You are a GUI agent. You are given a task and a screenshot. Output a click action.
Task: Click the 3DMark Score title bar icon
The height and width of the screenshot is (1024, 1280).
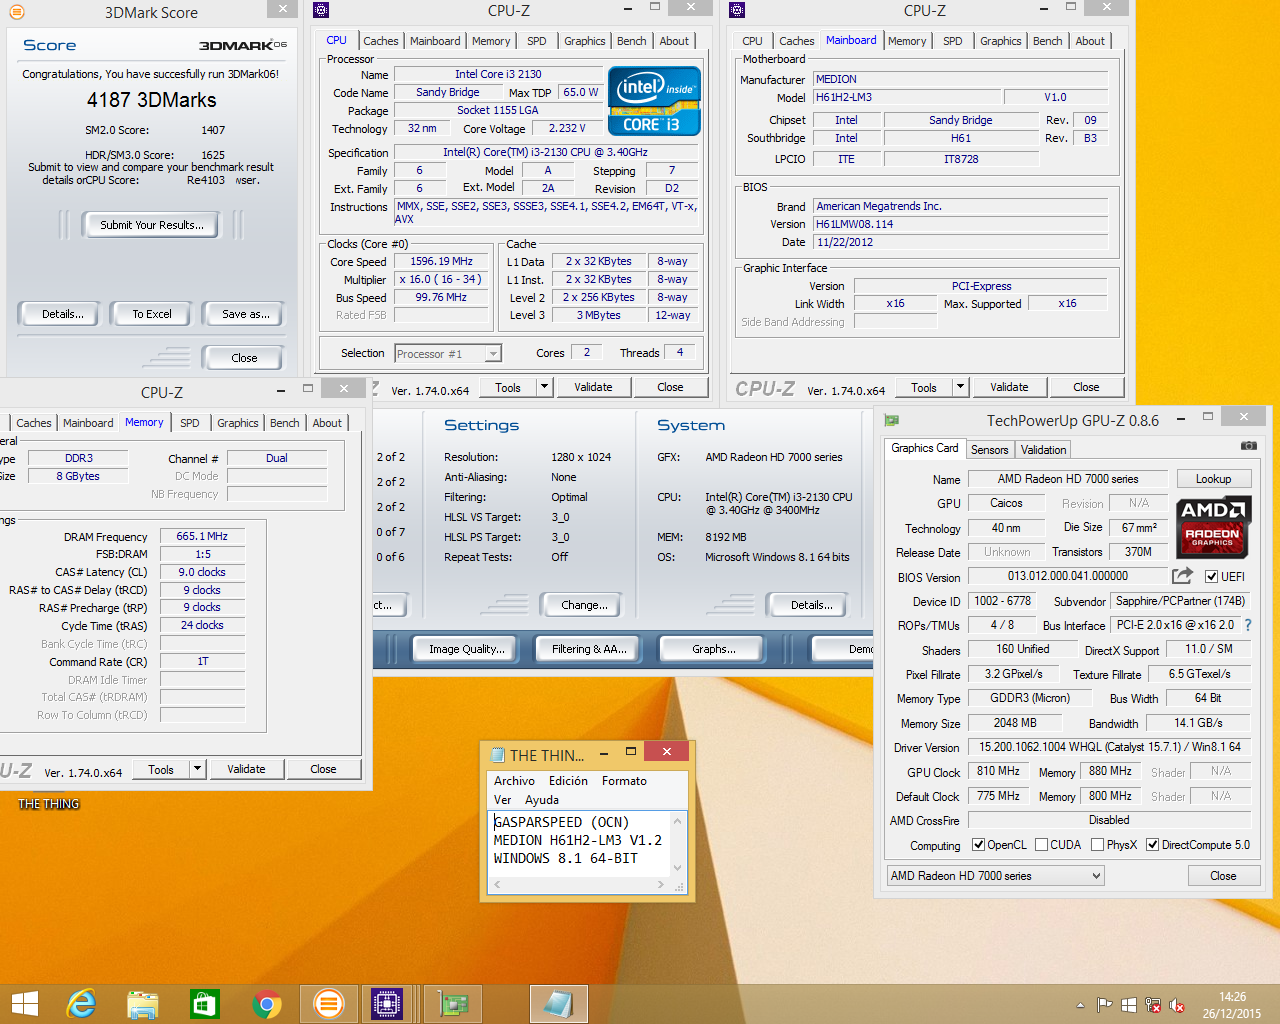click(17, 12)
